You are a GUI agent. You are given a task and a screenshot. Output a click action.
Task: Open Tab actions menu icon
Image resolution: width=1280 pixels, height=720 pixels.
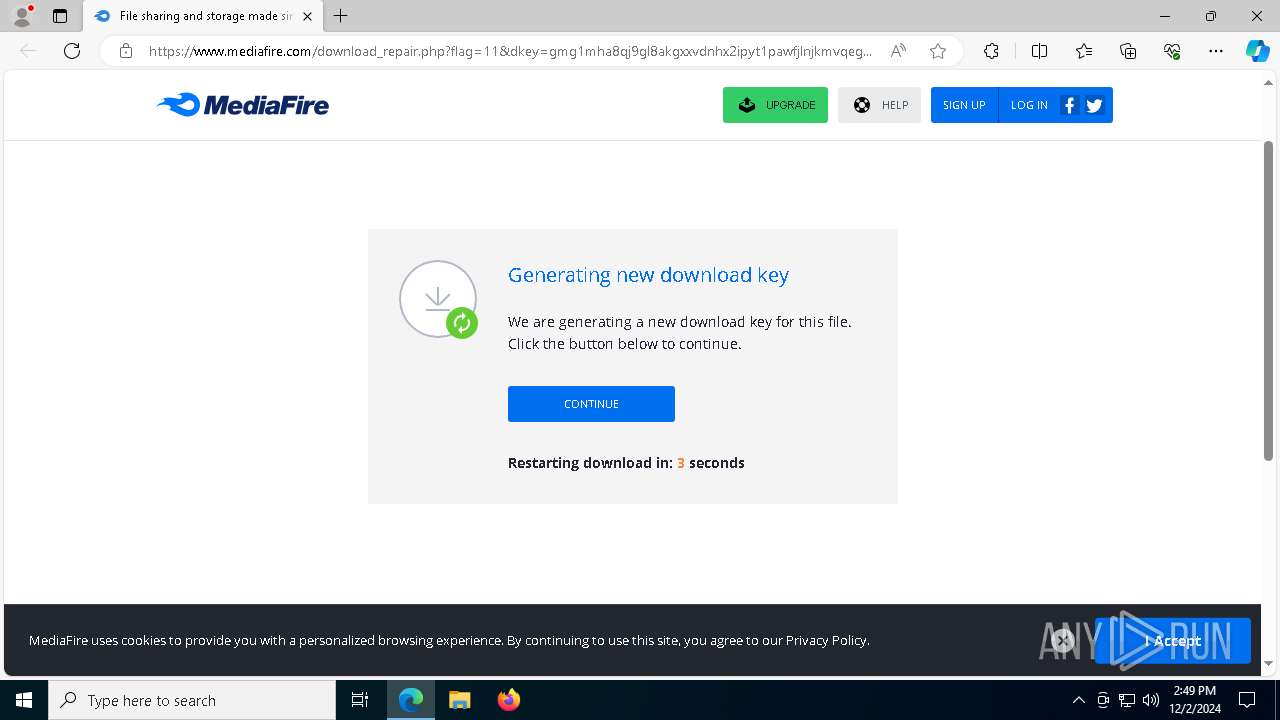coord(60,16)
